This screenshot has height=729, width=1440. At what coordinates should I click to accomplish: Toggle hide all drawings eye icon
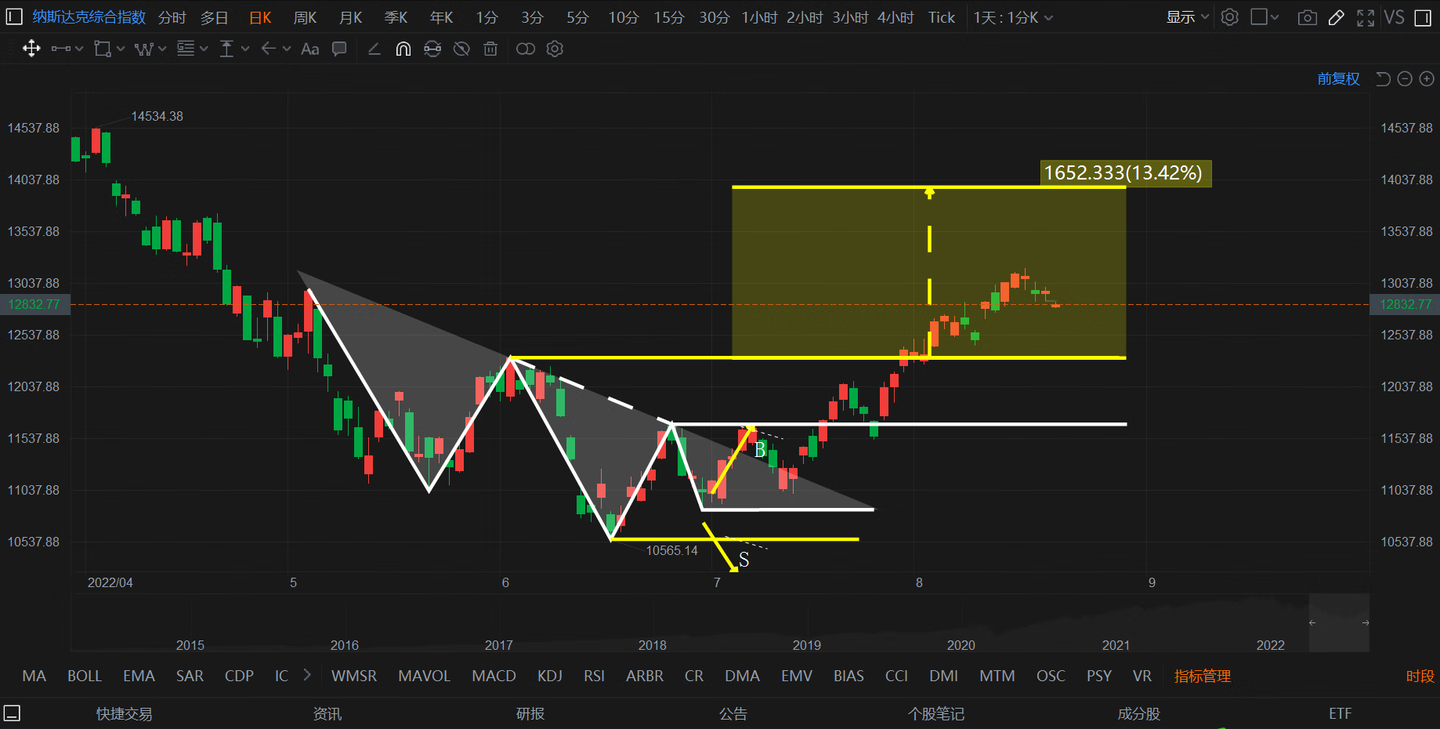[x=461, y=49]
